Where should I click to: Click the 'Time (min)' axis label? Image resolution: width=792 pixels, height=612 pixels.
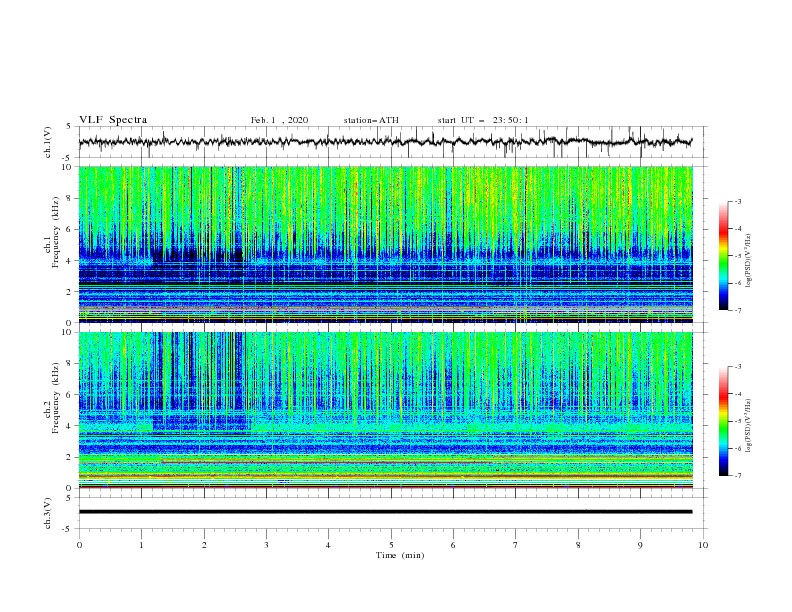click(400, 555)
